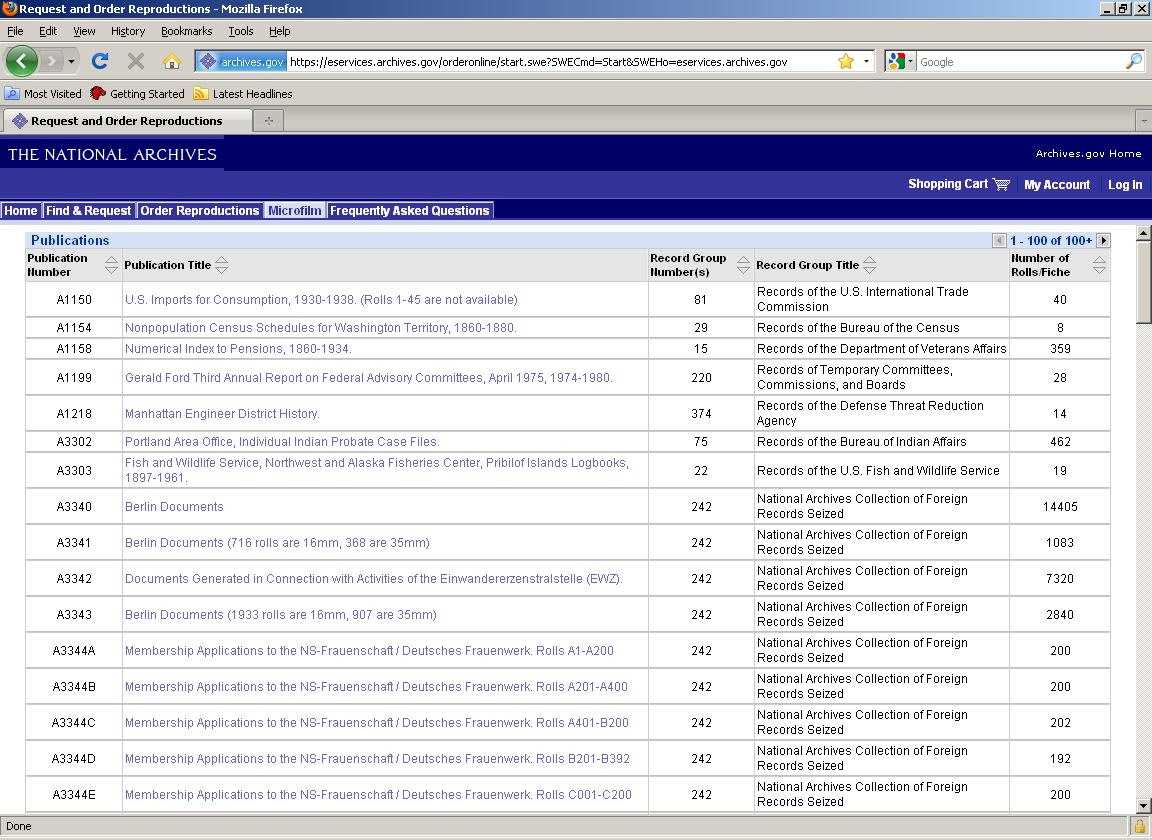This screenshot has height=840, width=1152.
Task: Click the A3343 publication number cell
Action: pyautogui.click(x=74, y=614)
